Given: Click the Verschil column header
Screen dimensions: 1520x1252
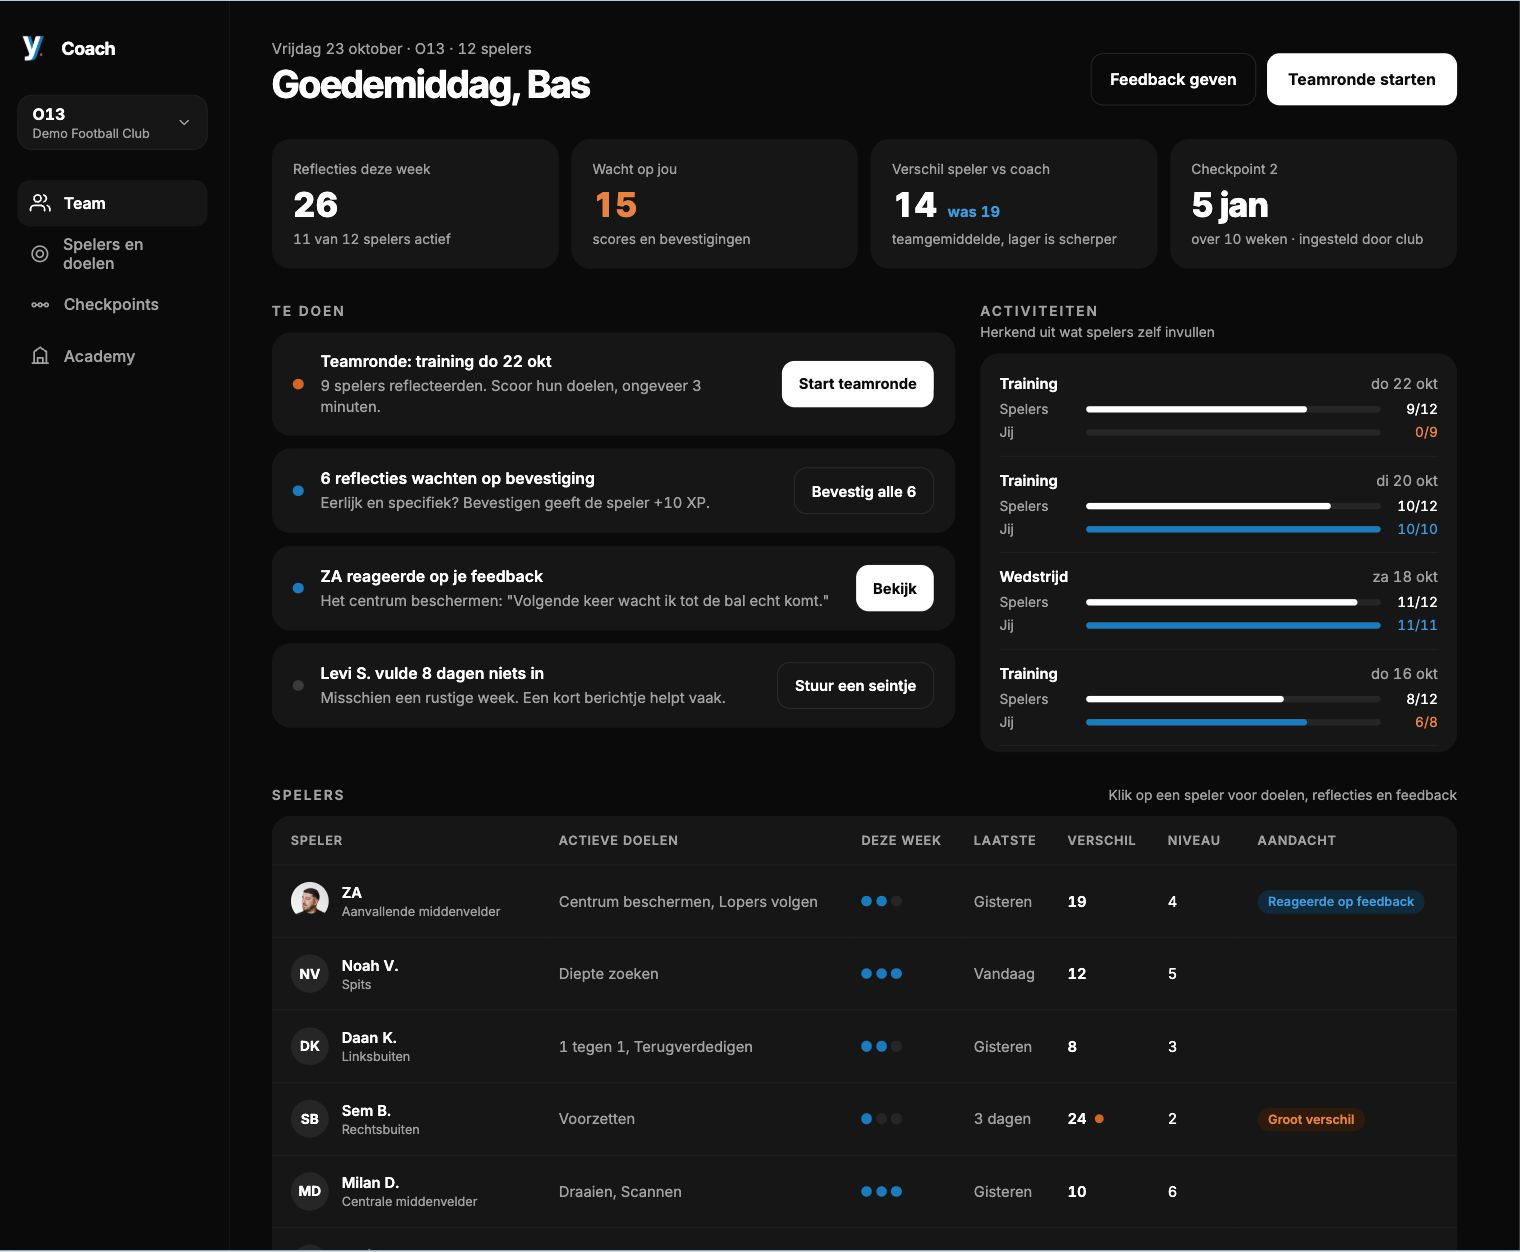Looking at the screenshot, I should [1101, 840].
